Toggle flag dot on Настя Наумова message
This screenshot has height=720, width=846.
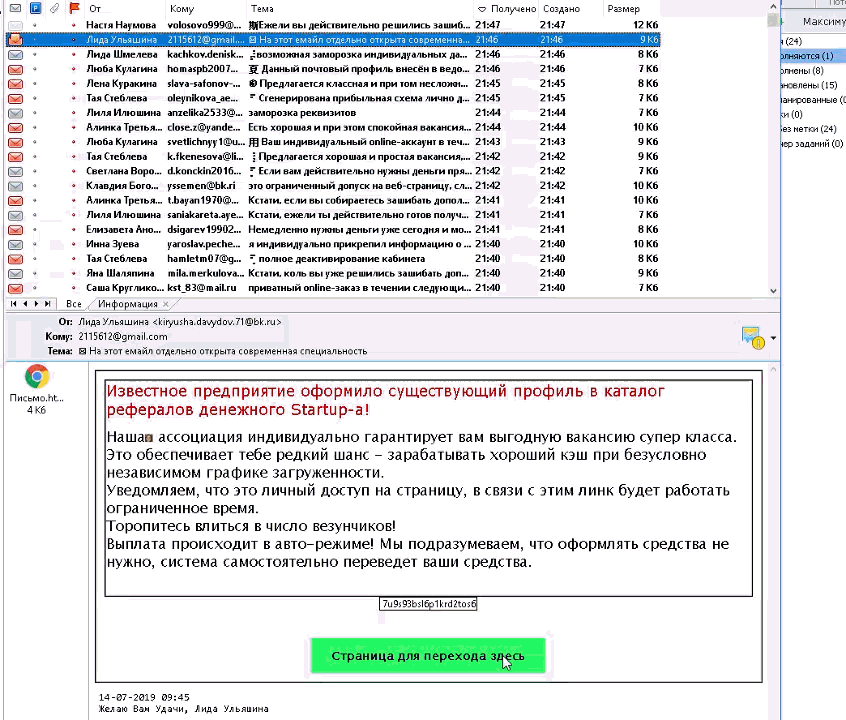74,25
